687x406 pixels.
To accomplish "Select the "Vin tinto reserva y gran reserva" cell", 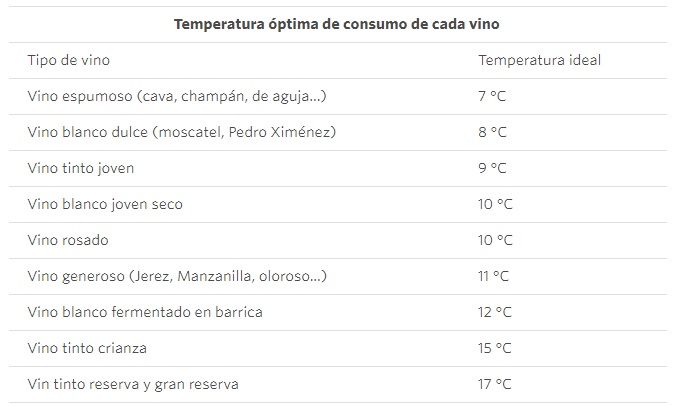I will [x=133, y=384].
